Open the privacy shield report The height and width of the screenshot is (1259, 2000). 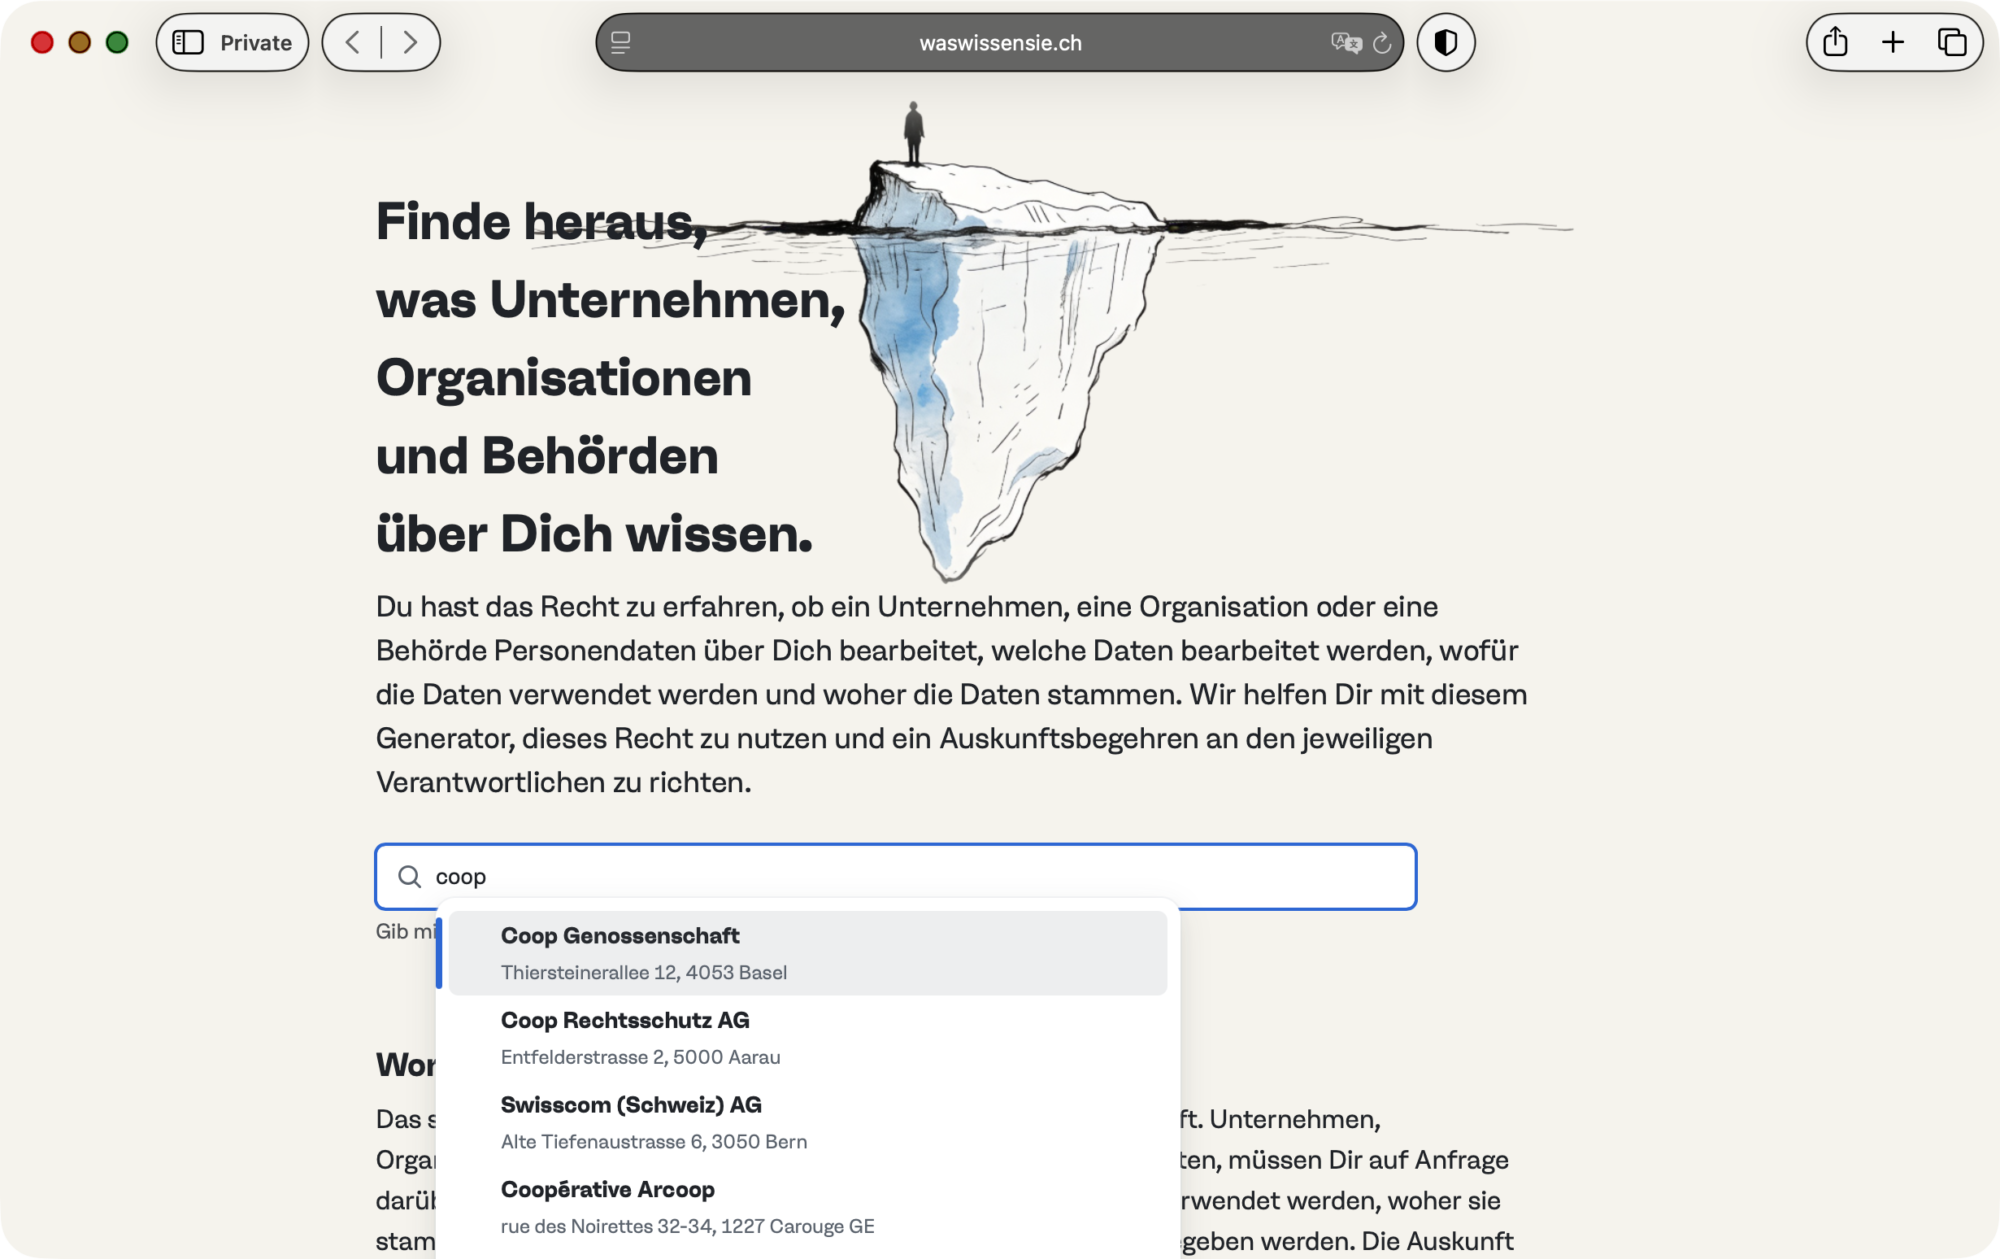click(x=1446, y=42)
